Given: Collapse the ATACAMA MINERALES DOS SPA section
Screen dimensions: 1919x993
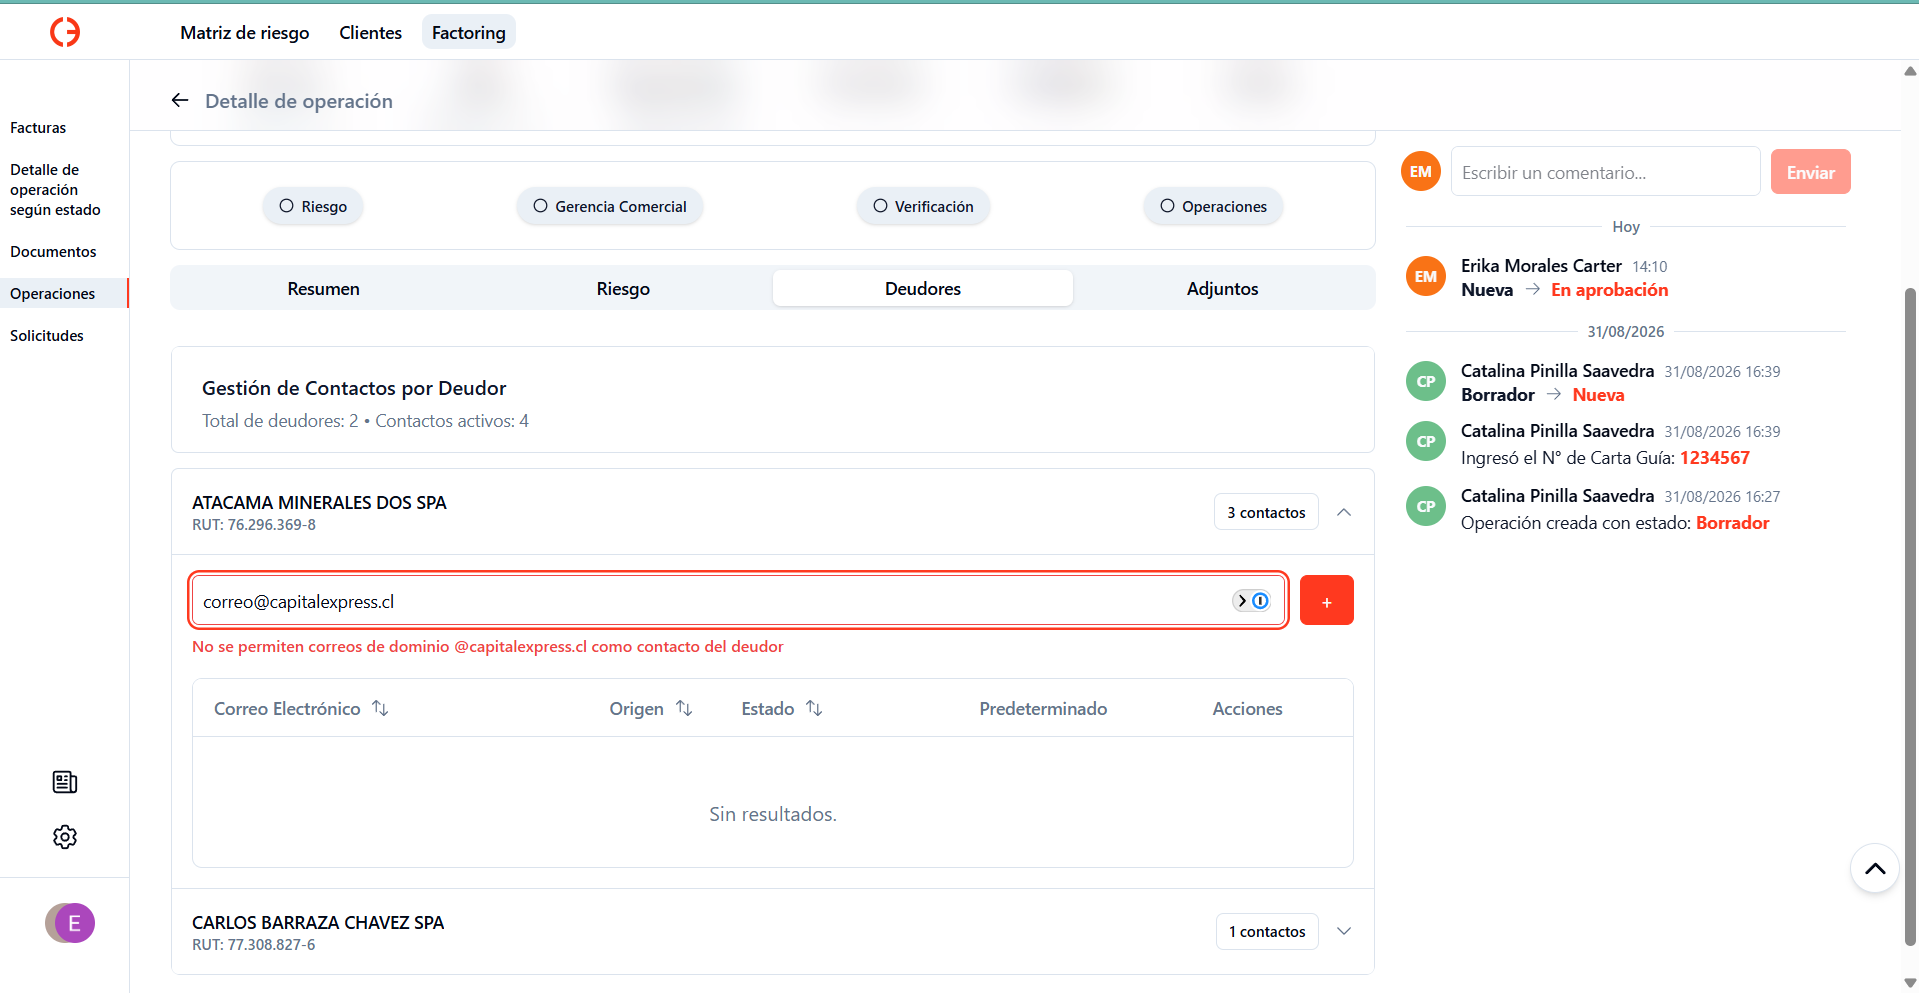Looking at the screenshot, I should [x=1344, y=512].
